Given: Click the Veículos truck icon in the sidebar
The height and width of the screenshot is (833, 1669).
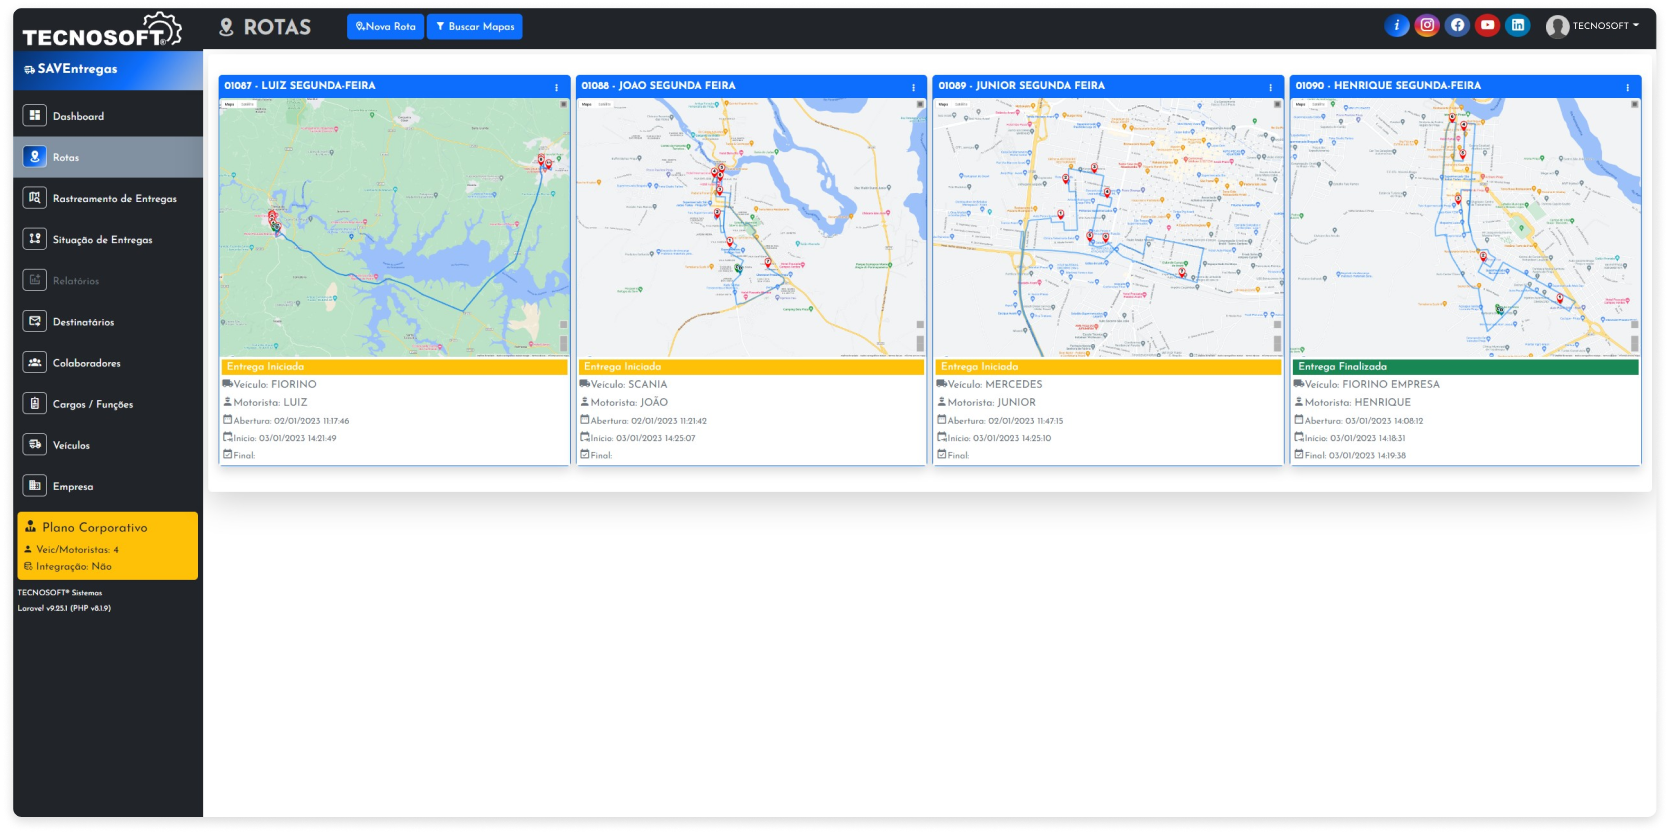Looking at the screenshot, I should 35,445.
